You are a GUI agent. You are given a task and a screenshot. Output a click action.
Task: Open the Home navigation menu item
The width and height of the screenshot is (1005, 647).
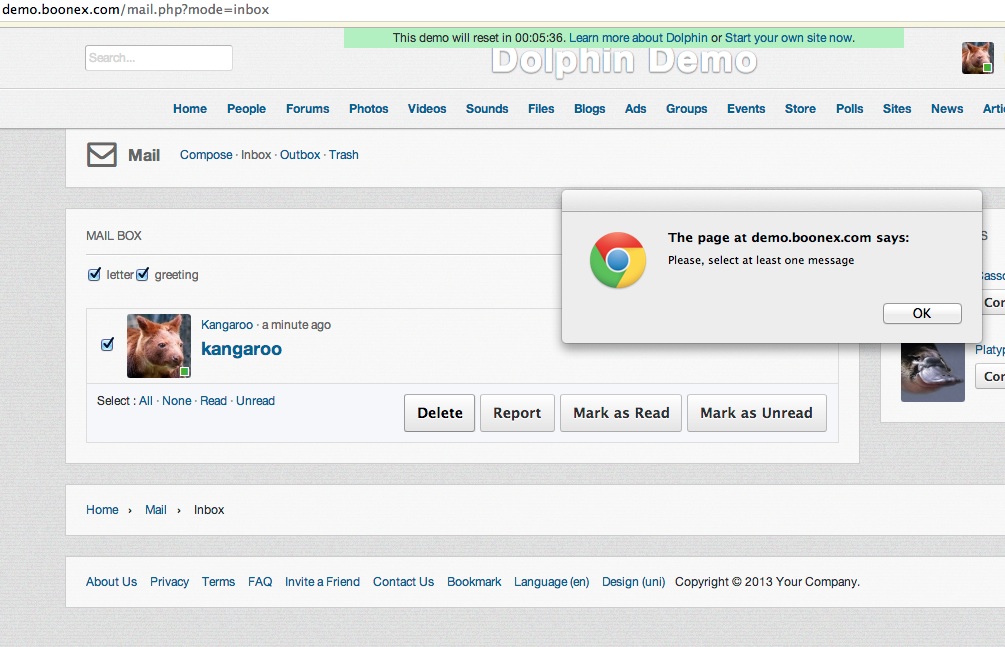point(190,109)
